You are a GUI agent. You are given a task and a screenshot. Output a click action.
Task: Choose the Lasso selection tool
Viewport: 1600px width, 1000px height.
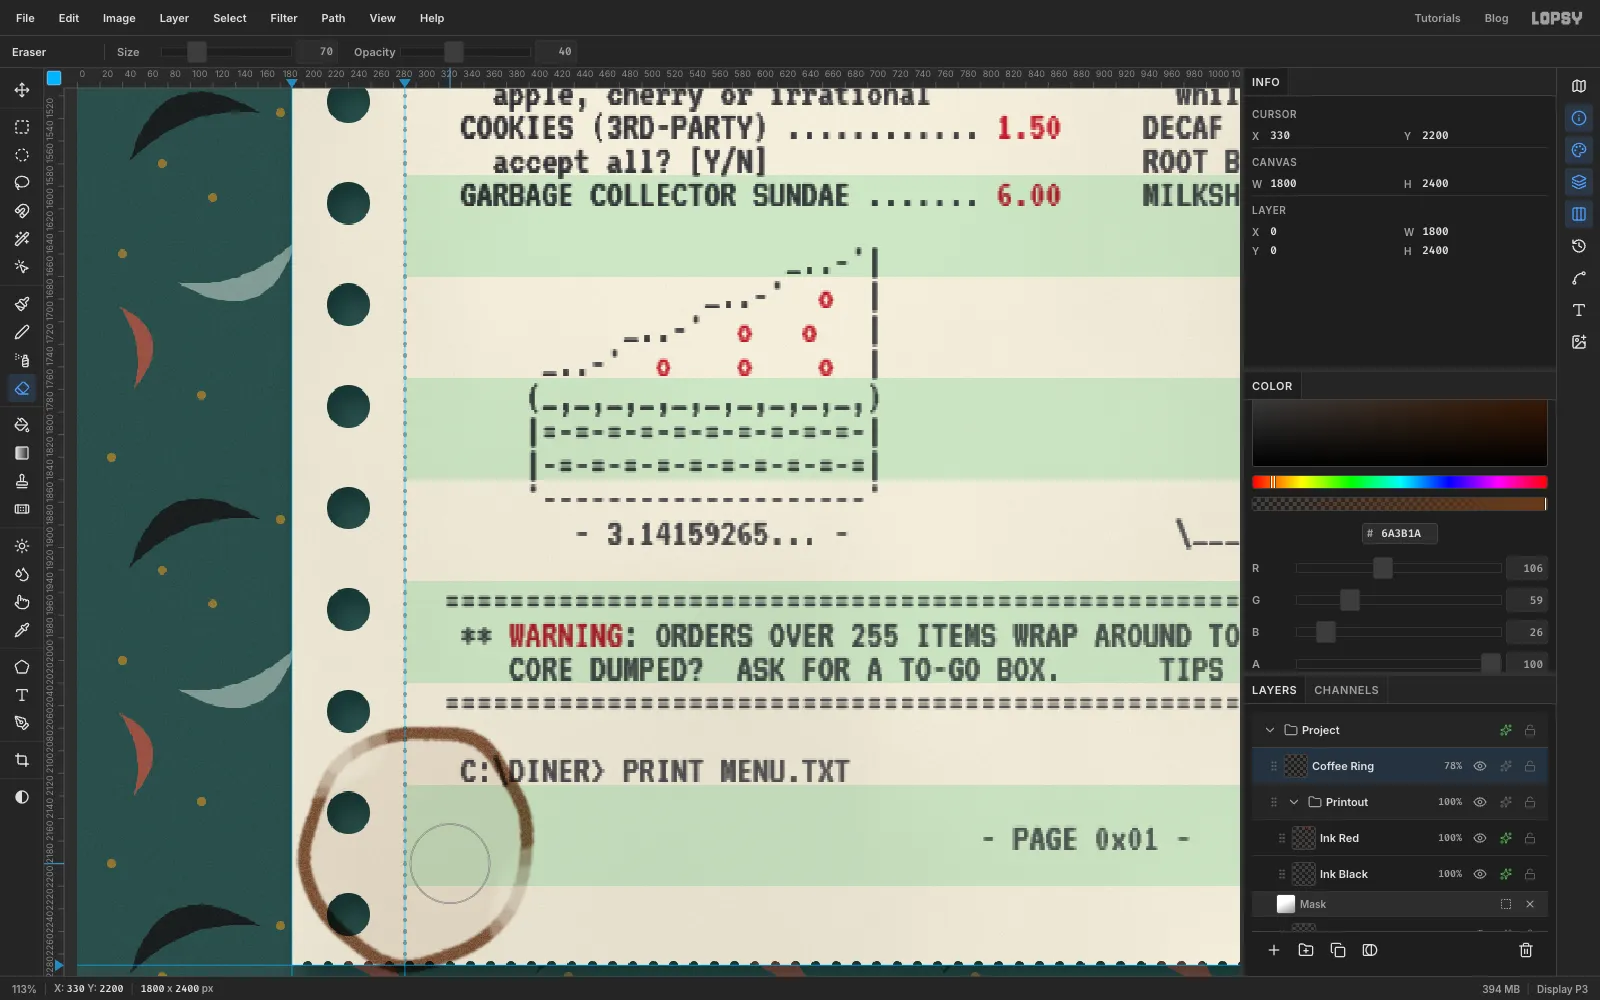(22, 183)
